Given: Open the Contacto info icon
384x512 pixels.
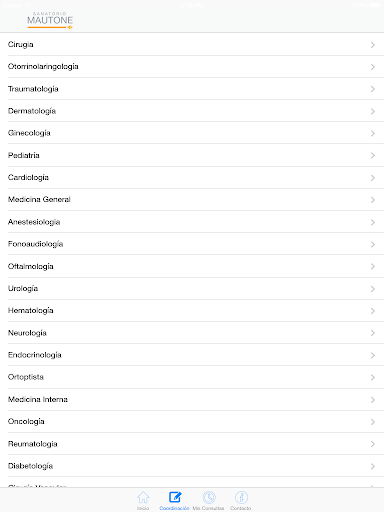Looking at the screenshot, I should click(x=241, y=497).
